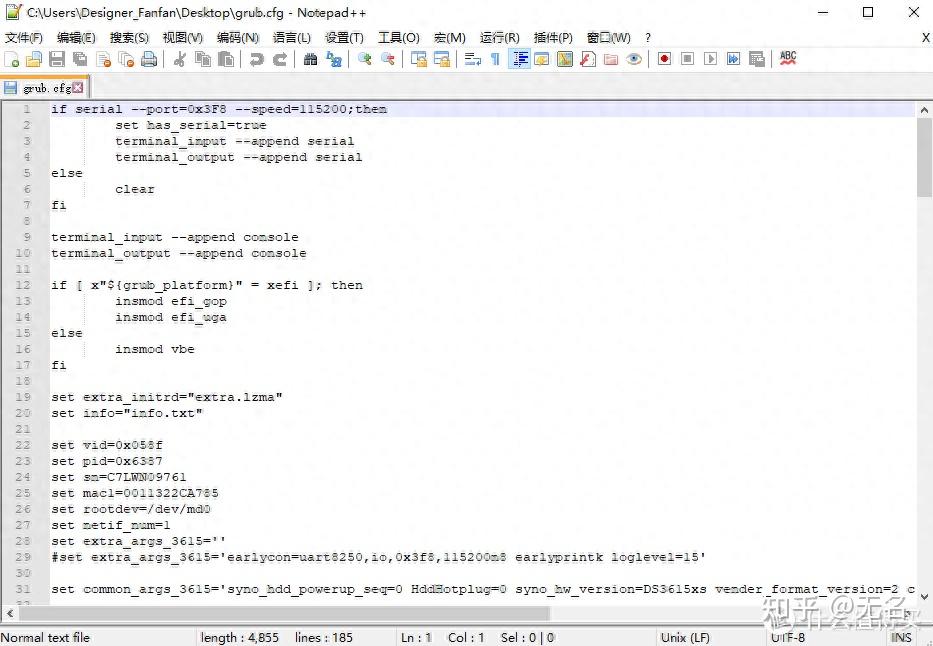
Task: Click the X at the menu bar's right end
Action: (x=926, y=37)
